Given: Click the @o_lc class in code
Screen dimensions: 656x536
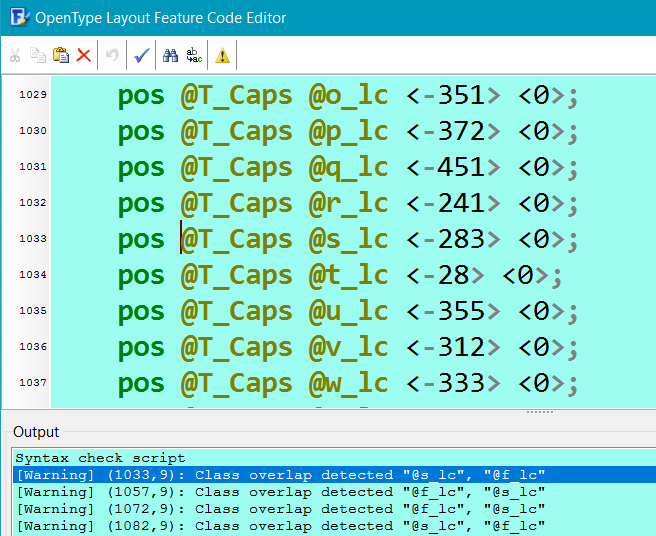Looking at the screenshot, I should (348, 96).
